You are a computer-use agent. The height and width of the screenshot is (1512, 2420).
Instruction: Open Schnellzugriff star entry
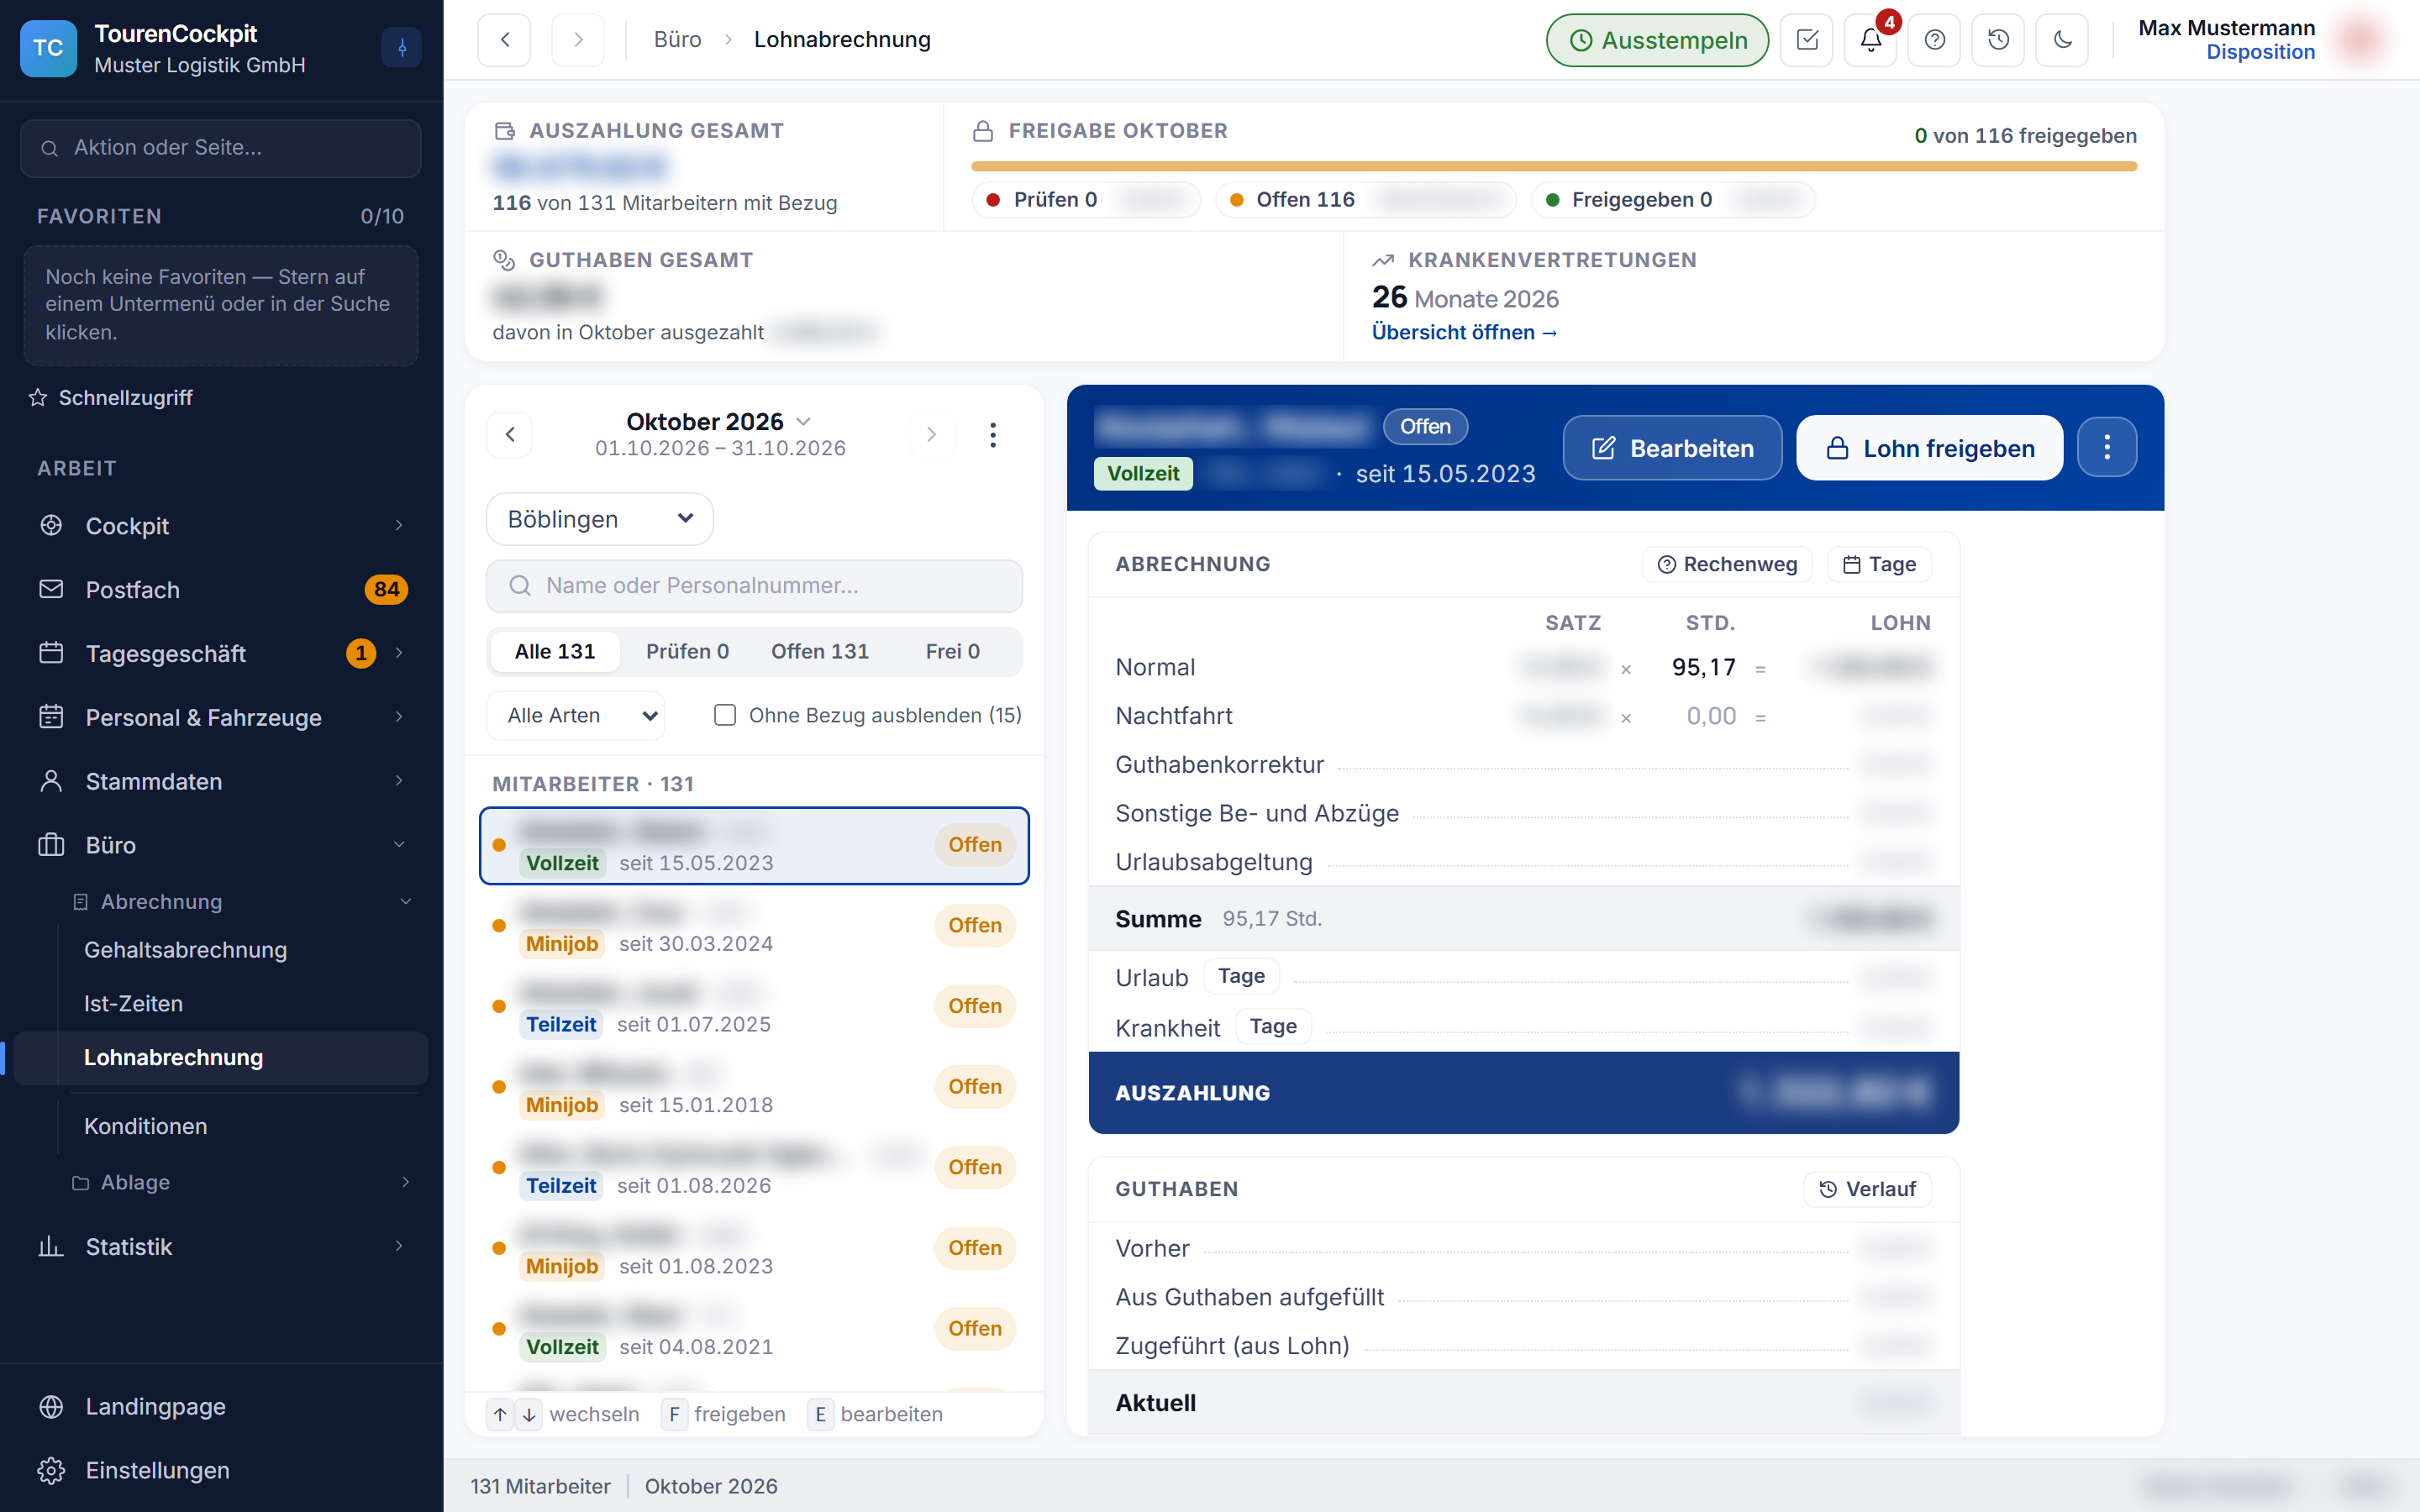click(110, 397)
